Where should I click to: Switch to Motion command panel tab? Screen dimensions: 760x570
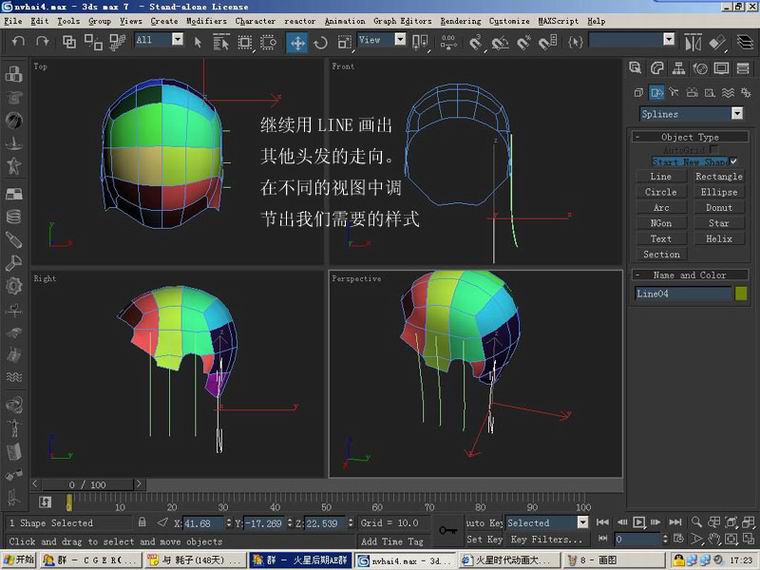700,68
